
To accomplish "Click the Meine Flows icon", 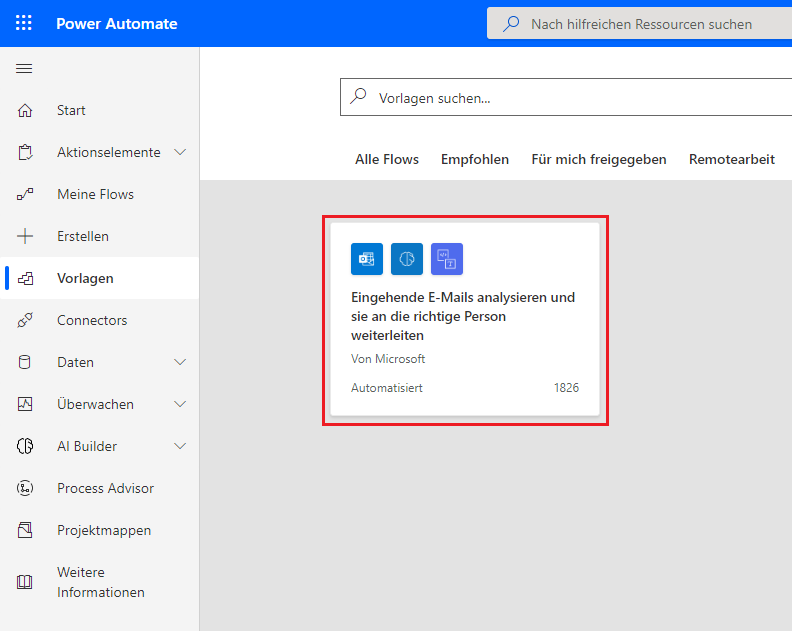I will [25, 194].
